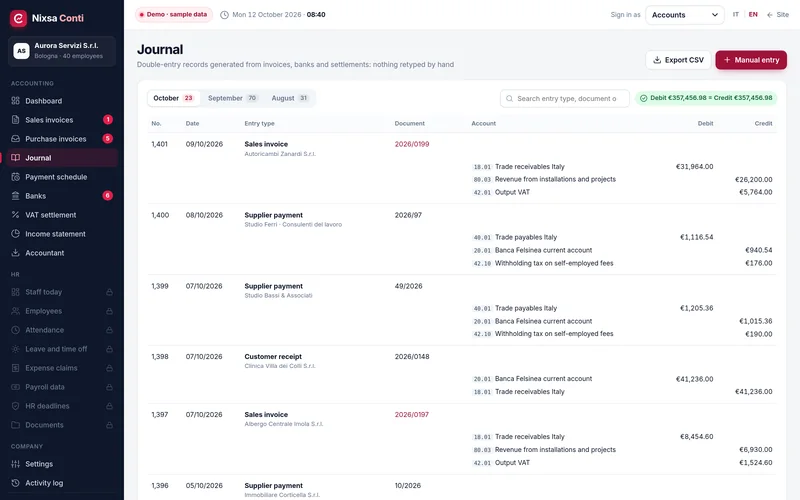Screen dimensions: 800x500
Task: Click the Document column header
Action: (x=409, y=123)
